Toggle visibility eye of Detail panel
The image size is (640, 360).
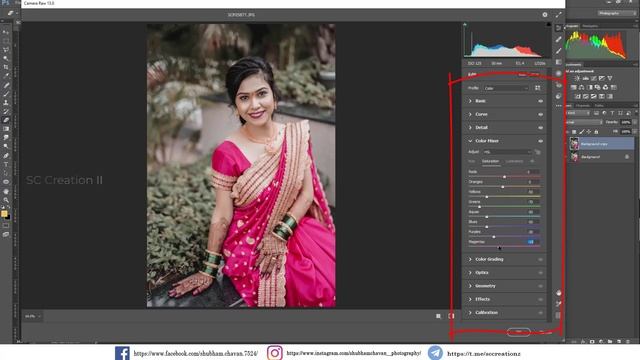(x=540, y=128)
